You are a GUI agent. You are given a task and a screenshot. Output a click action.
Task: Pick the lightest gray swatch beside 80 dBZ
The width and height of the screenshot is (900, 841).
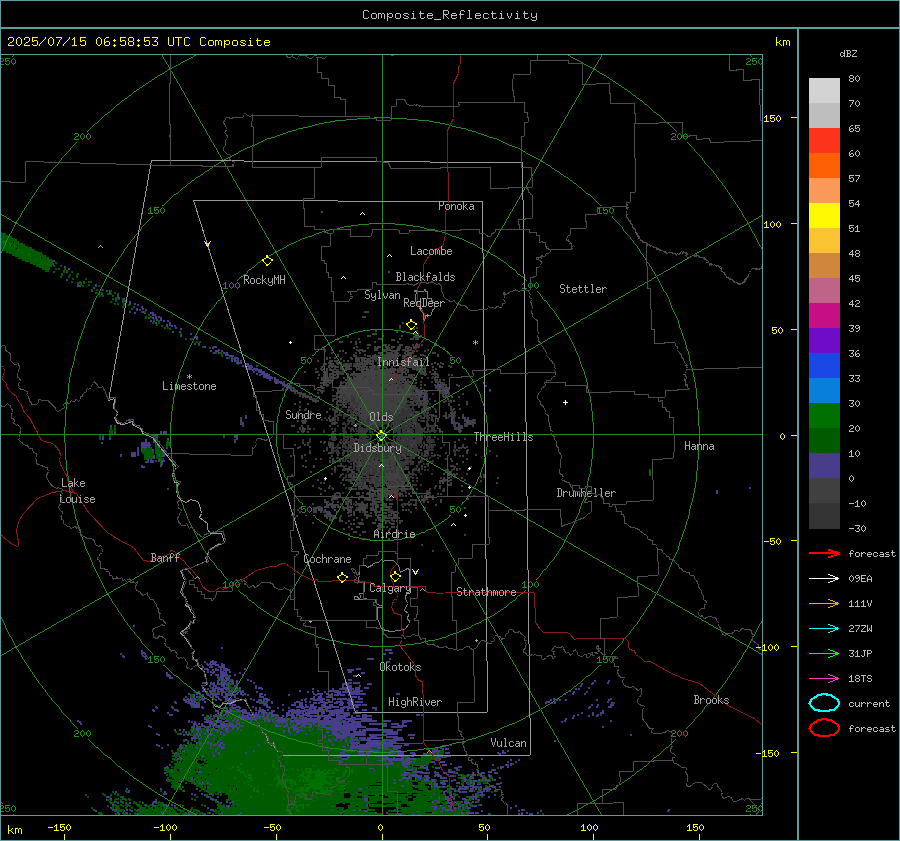[824, 90]
